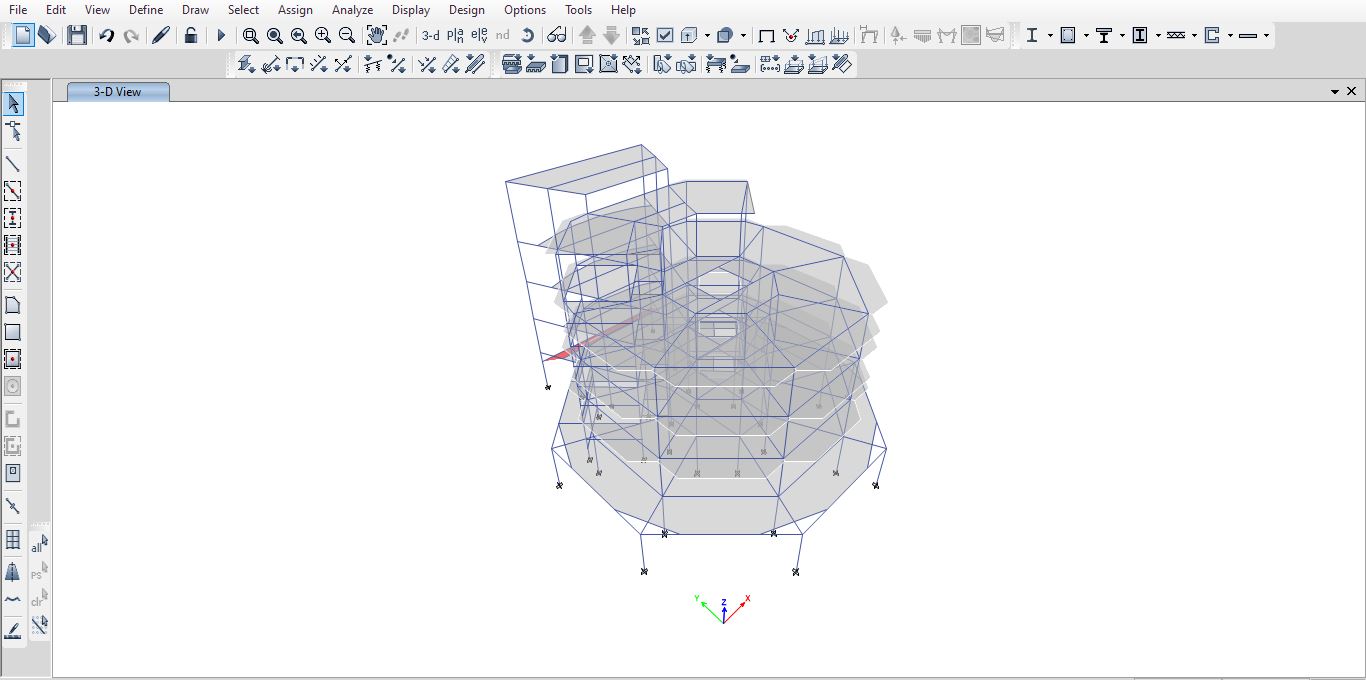
Task: Open the Analyze menu
Action: (352, 10)
